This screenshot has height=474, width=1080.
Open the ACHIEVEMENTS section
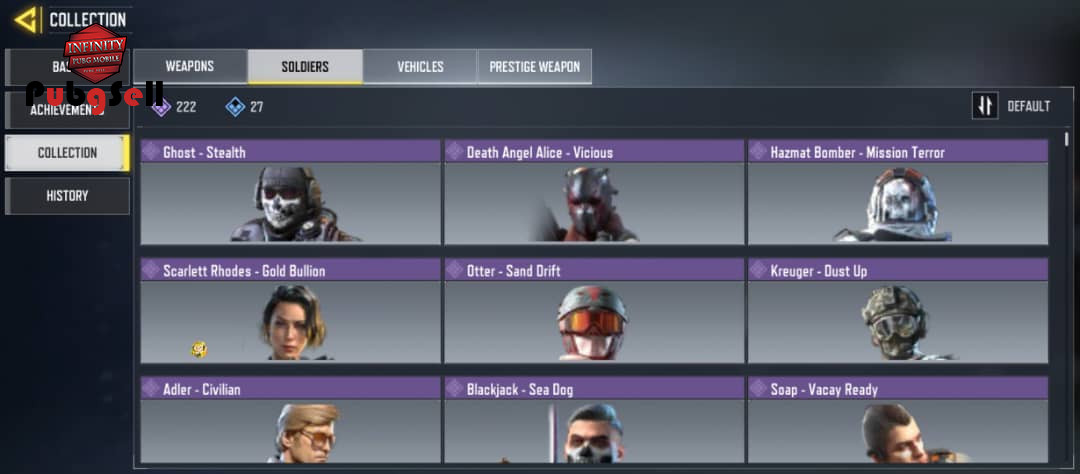68,110
